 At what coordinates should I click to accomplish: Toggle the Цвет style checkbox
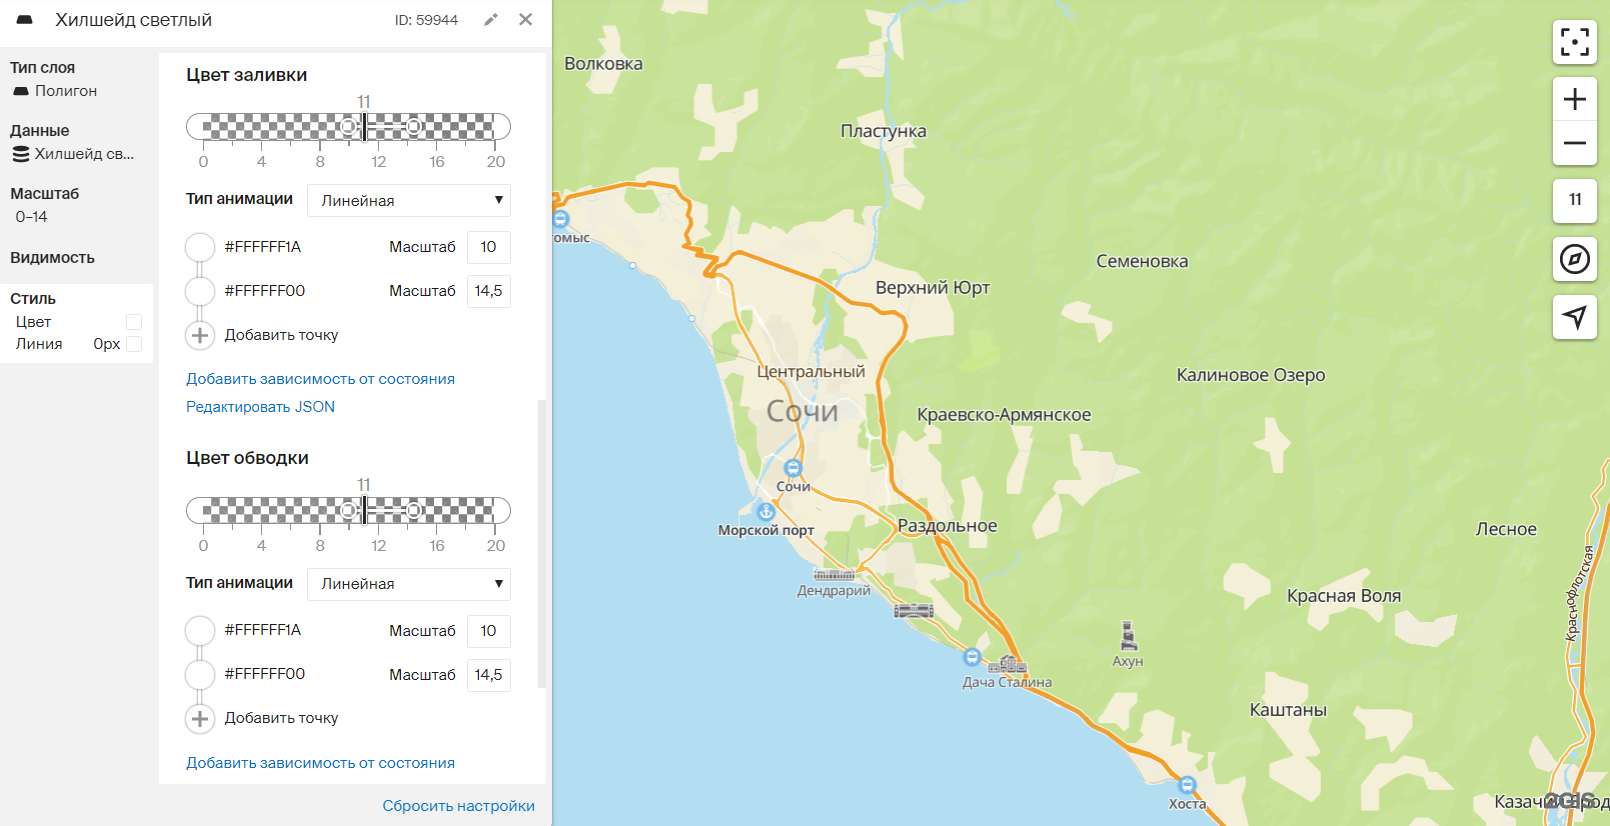click(x=134, y=322)
